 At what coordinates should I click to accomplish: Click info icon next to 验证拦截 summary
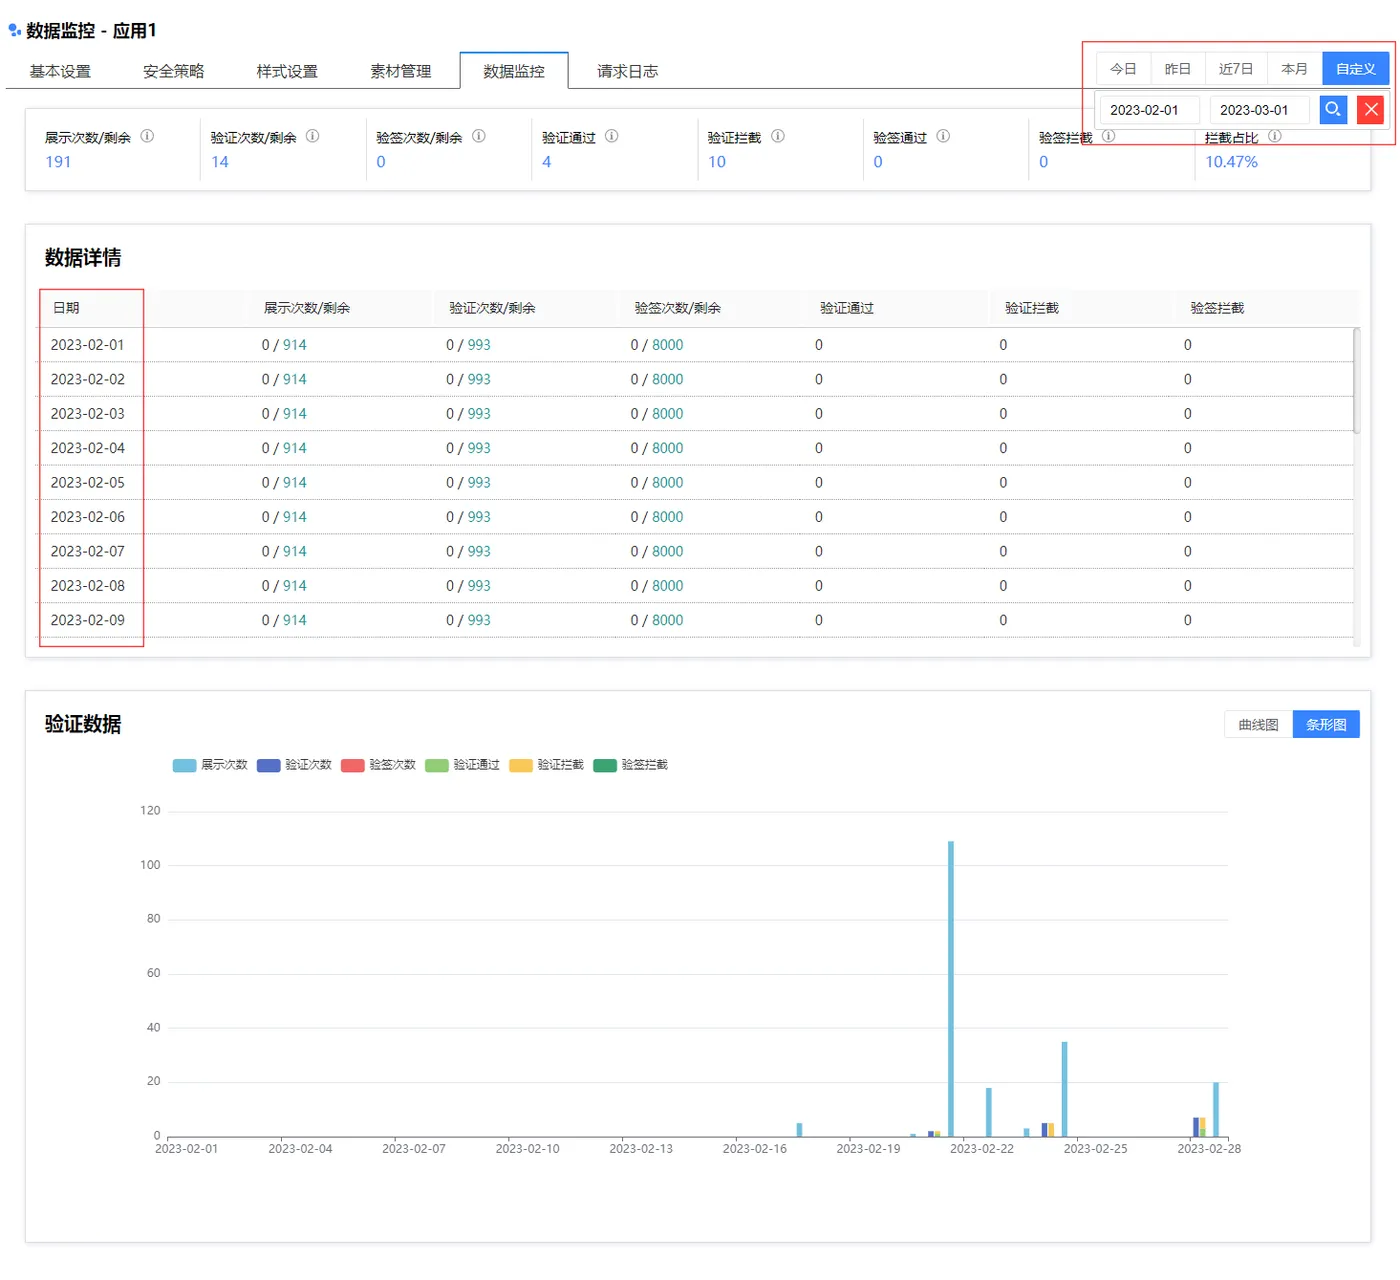tap(778, 136)
